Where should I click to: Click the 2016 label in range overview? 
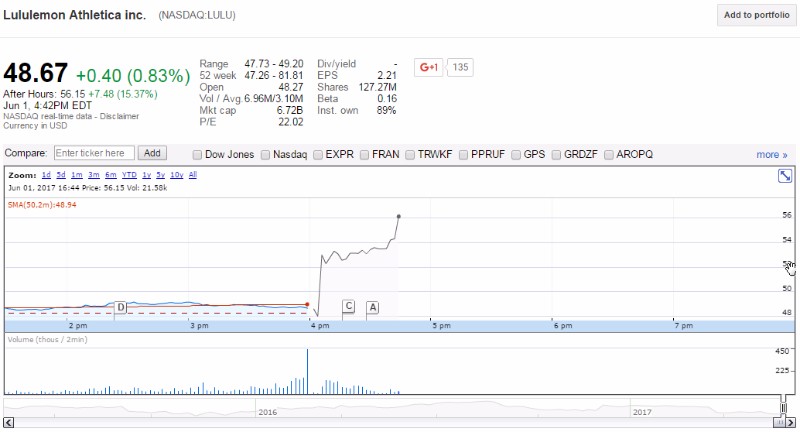tap(267, 412)
